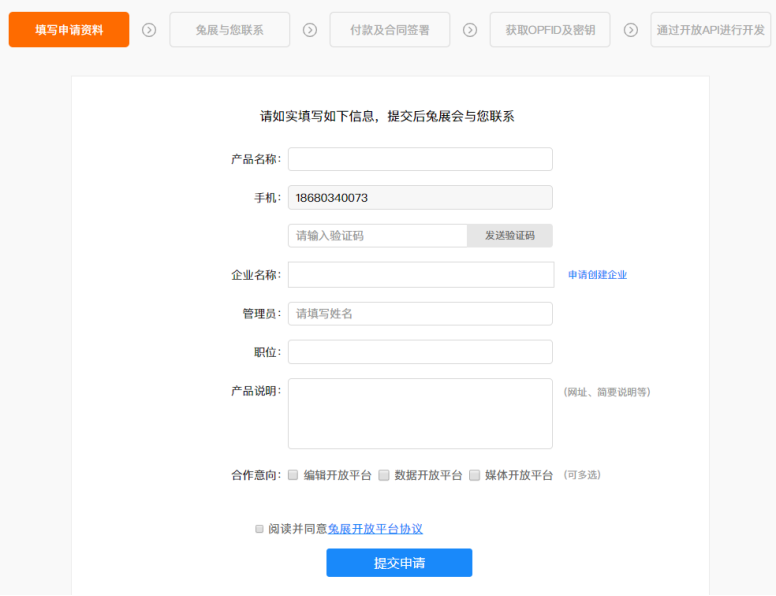
Task: Focus the 产品名称 input field
Action: pos(420,159)
